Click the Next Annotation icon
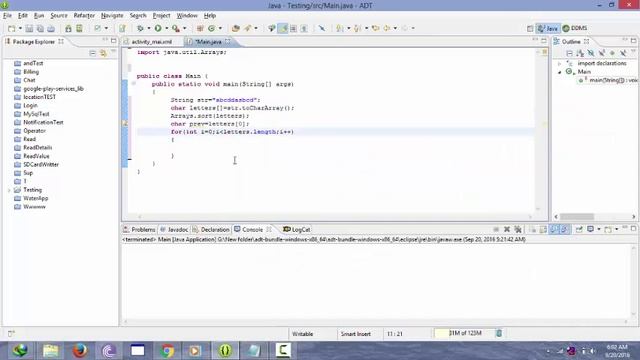This screenshot has height=360, width=640. tap(340, 28)
